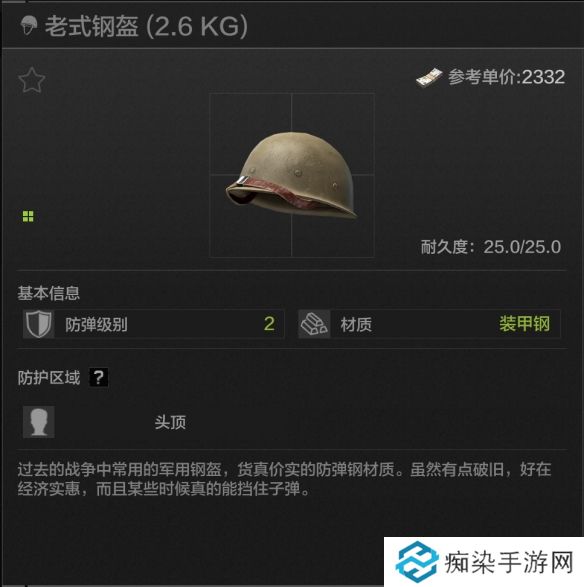Click the 痴染手游网 site name text
This screenshot has width=584, height=587.
[x=509, y=563]
